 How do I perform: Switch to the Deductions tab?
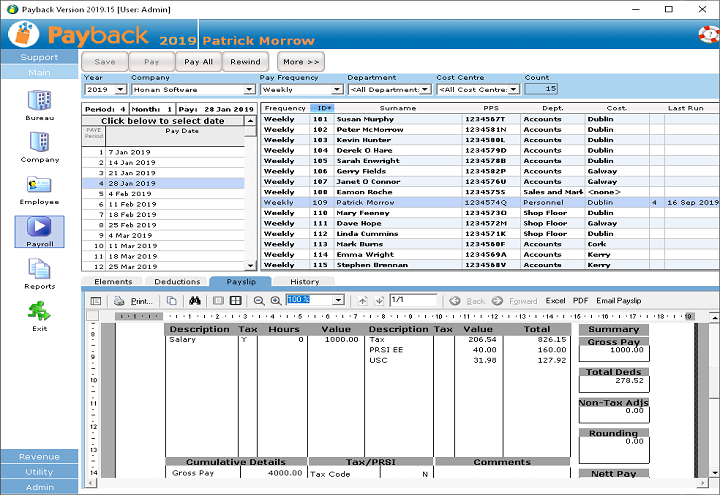[176, 282]
